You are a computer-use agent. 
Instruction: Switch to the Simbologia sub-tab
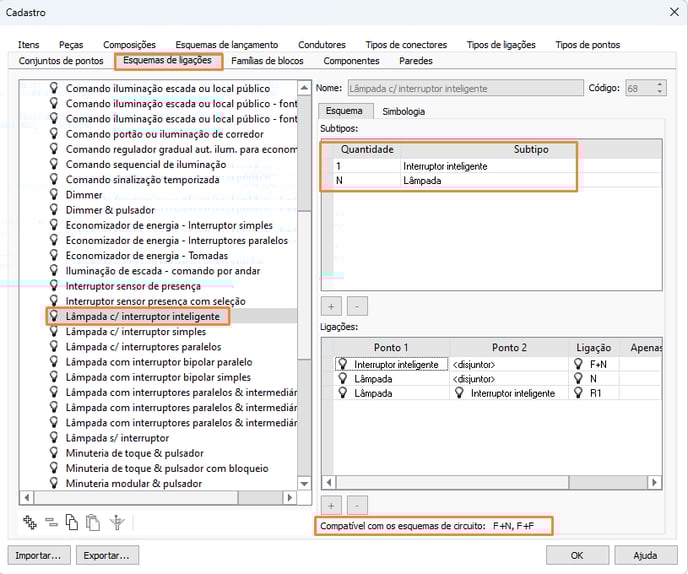point(403,111)
